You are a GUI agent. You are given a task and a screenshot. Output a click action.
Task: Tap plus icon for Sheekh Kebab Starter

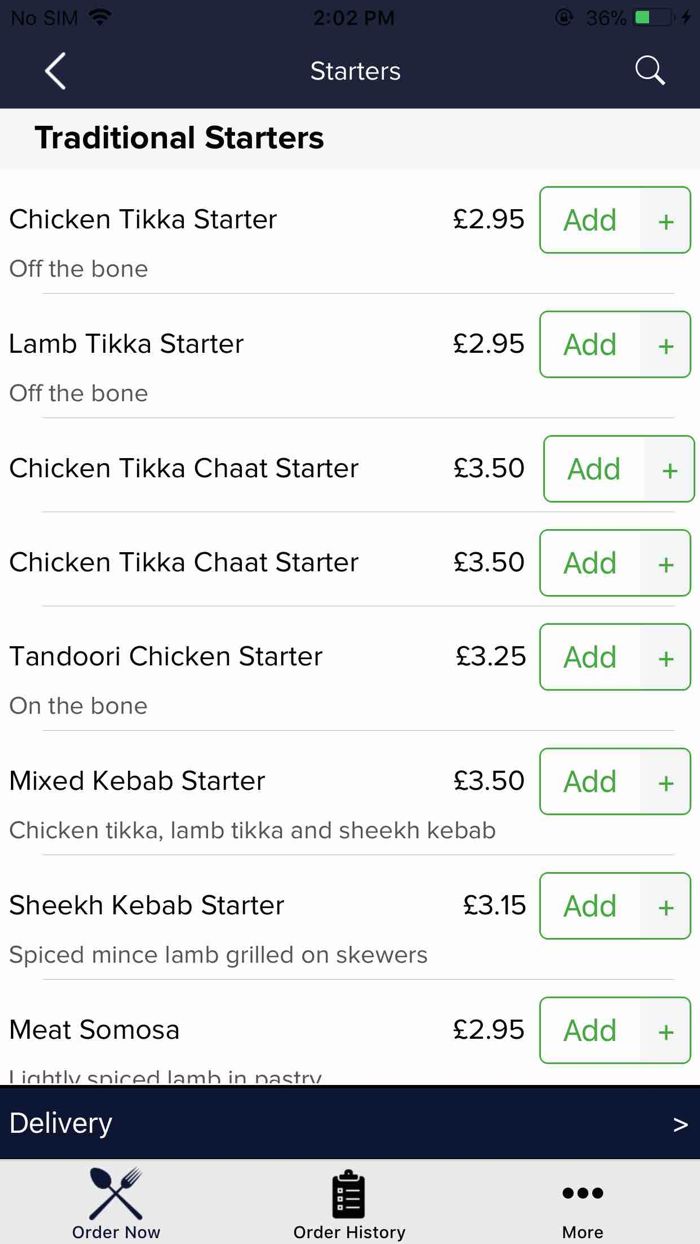pos(666,907)
